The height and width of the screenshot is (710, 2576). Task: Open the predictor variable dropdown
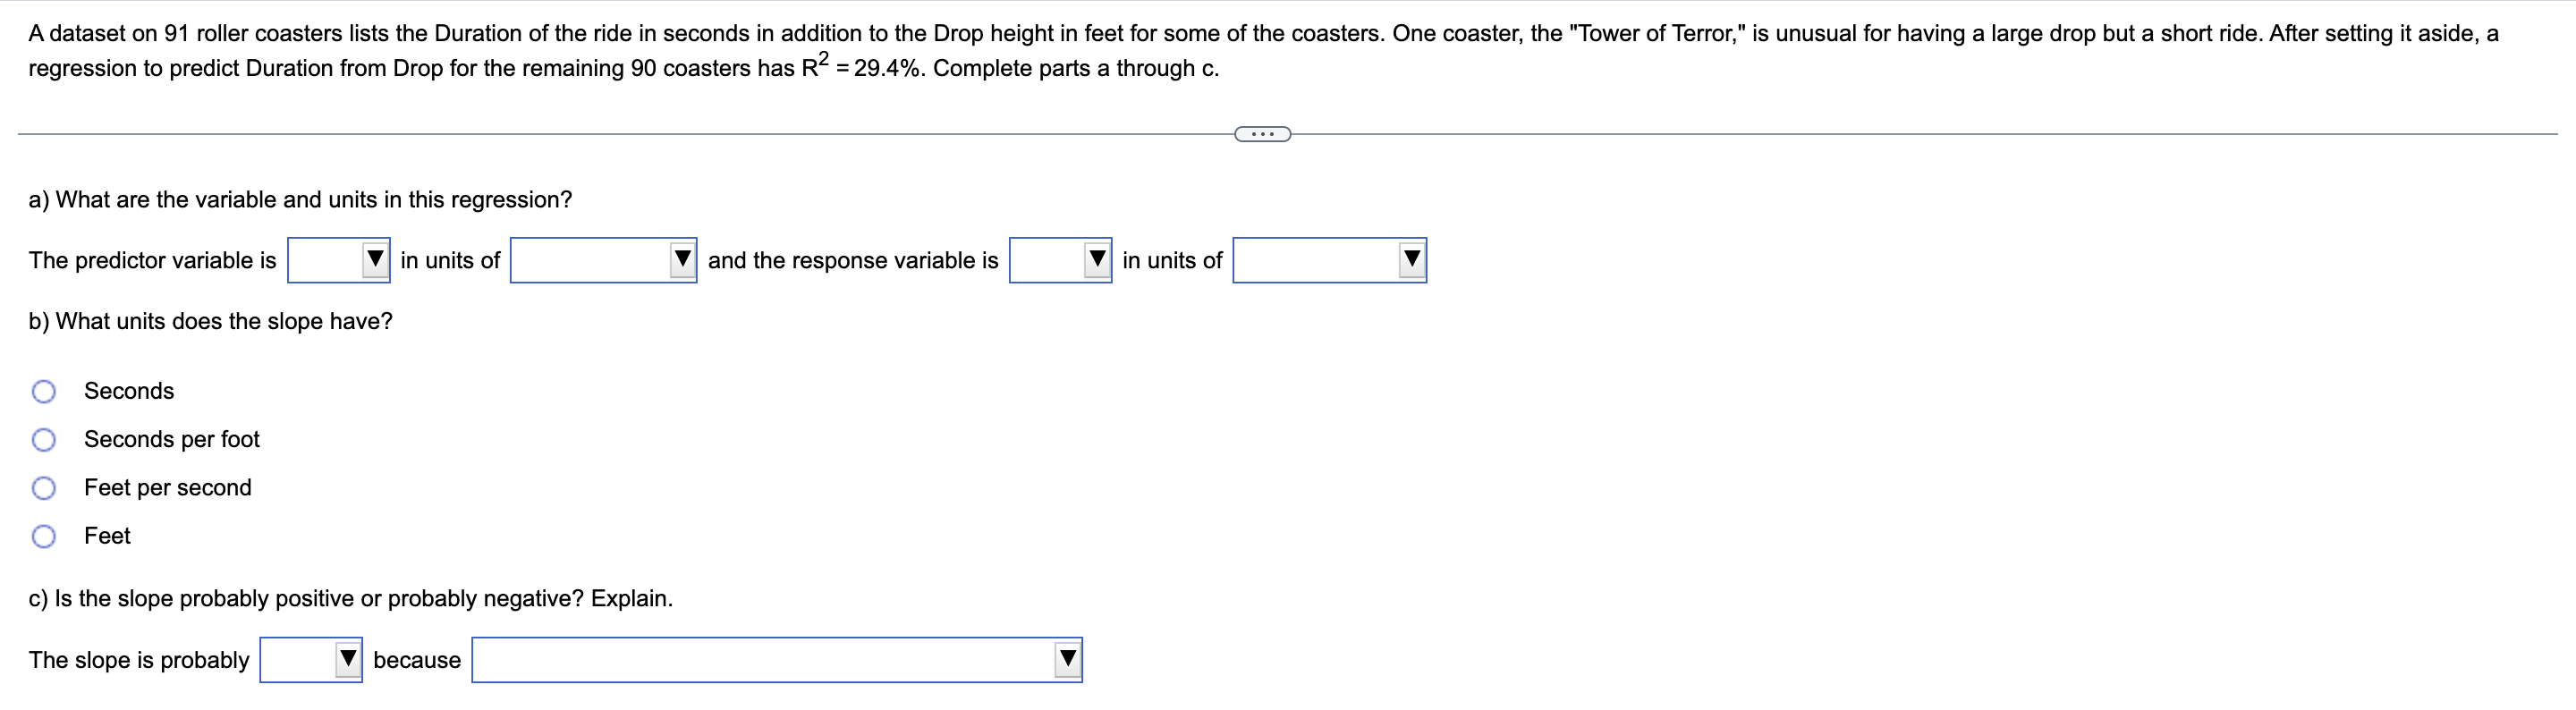click(x=338, y=260)
